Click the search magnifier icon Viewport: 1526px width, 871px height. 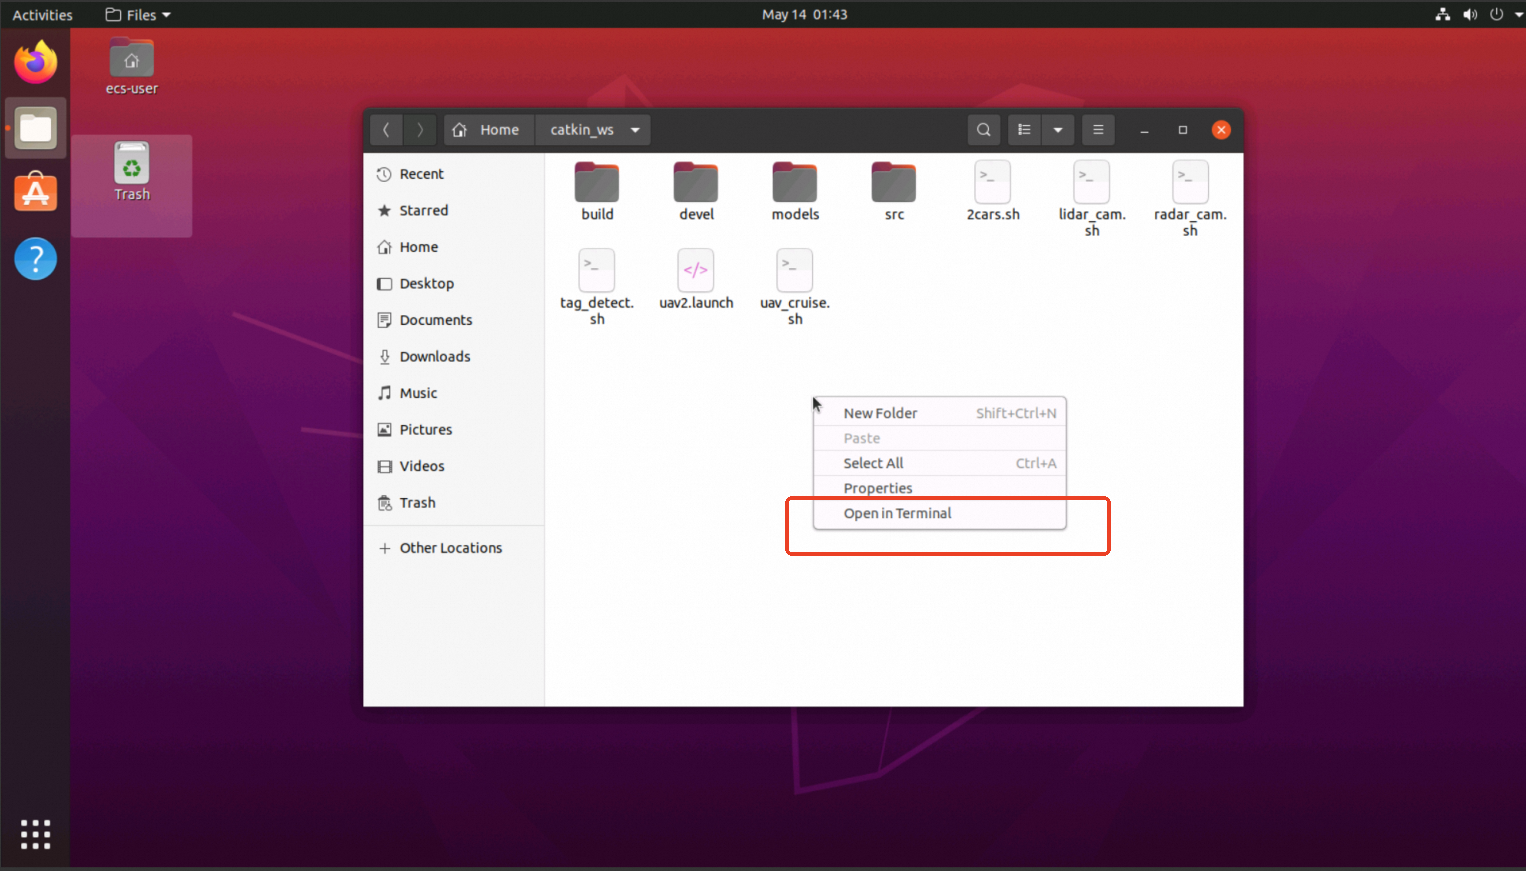pyautogui.click(x=984, y=130)
